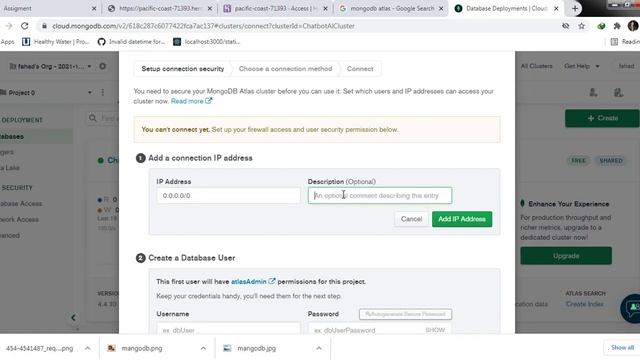Screen dimensions: 640x360
Task: Open the Get Help dropdown
Action: coord(582,66)
